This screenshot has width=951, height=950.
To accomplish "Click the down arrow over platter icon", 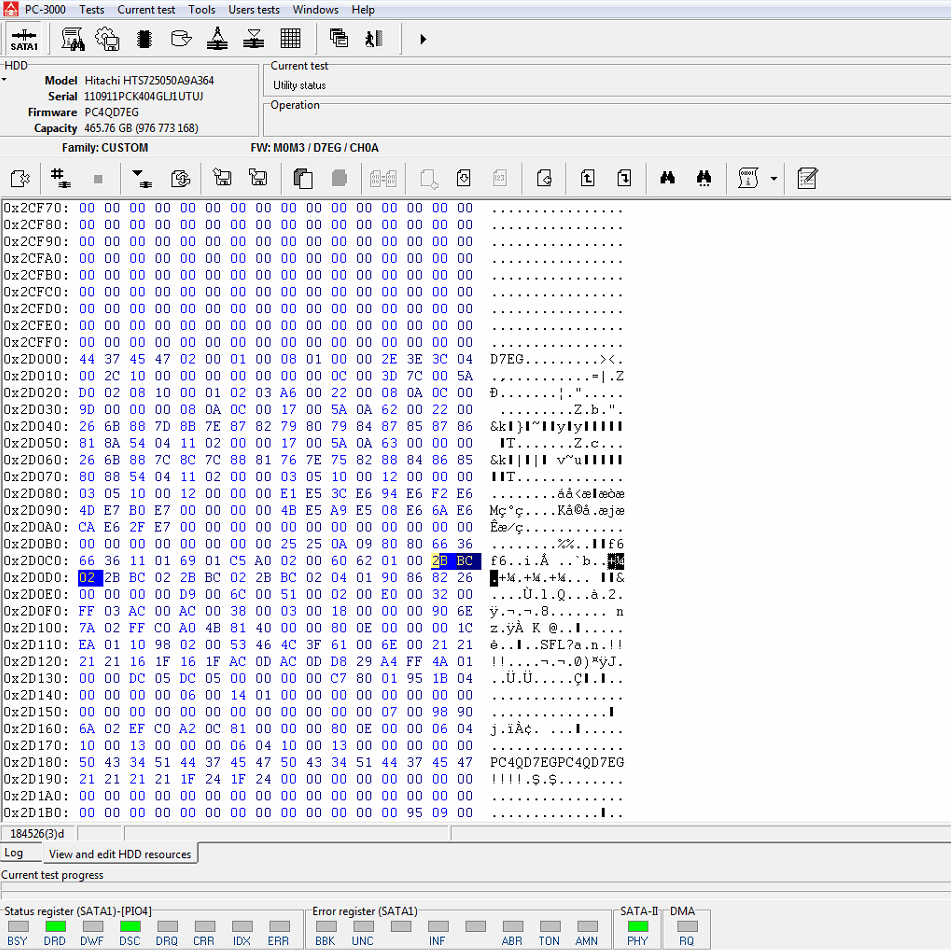I will (142, 178).
